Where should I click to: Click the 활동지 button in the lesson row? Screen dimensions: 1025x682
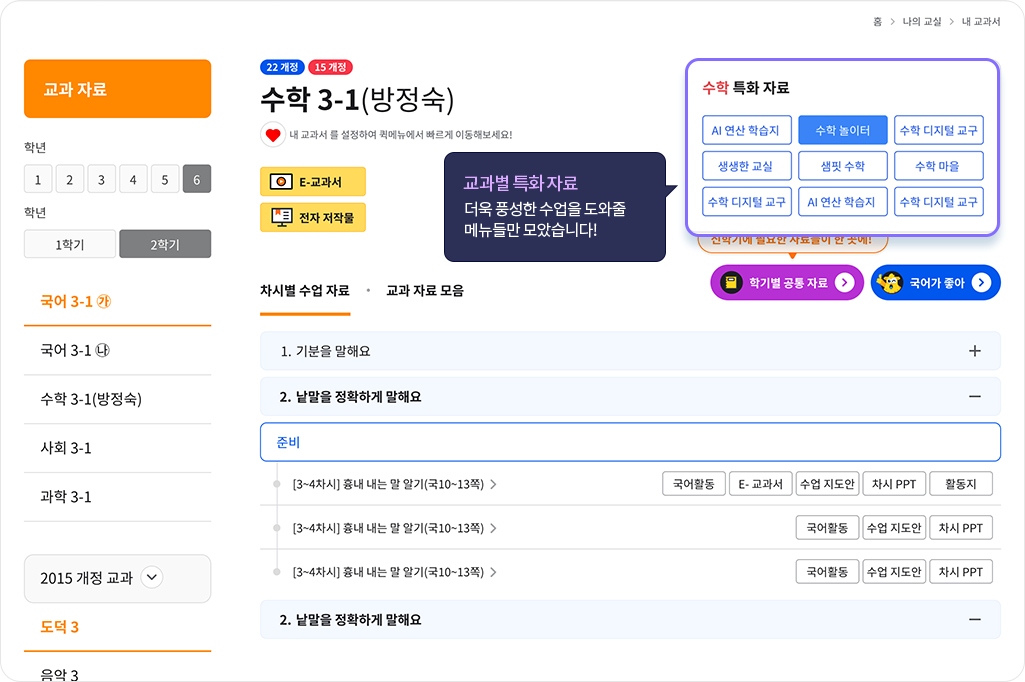coord(961,484)
